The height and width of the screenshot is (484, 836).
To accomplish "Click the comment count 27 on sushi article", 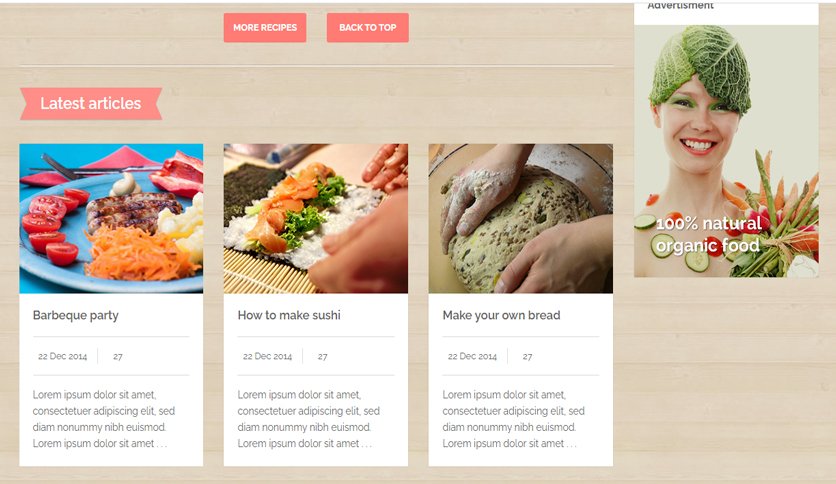I will [x=323, y=357].
